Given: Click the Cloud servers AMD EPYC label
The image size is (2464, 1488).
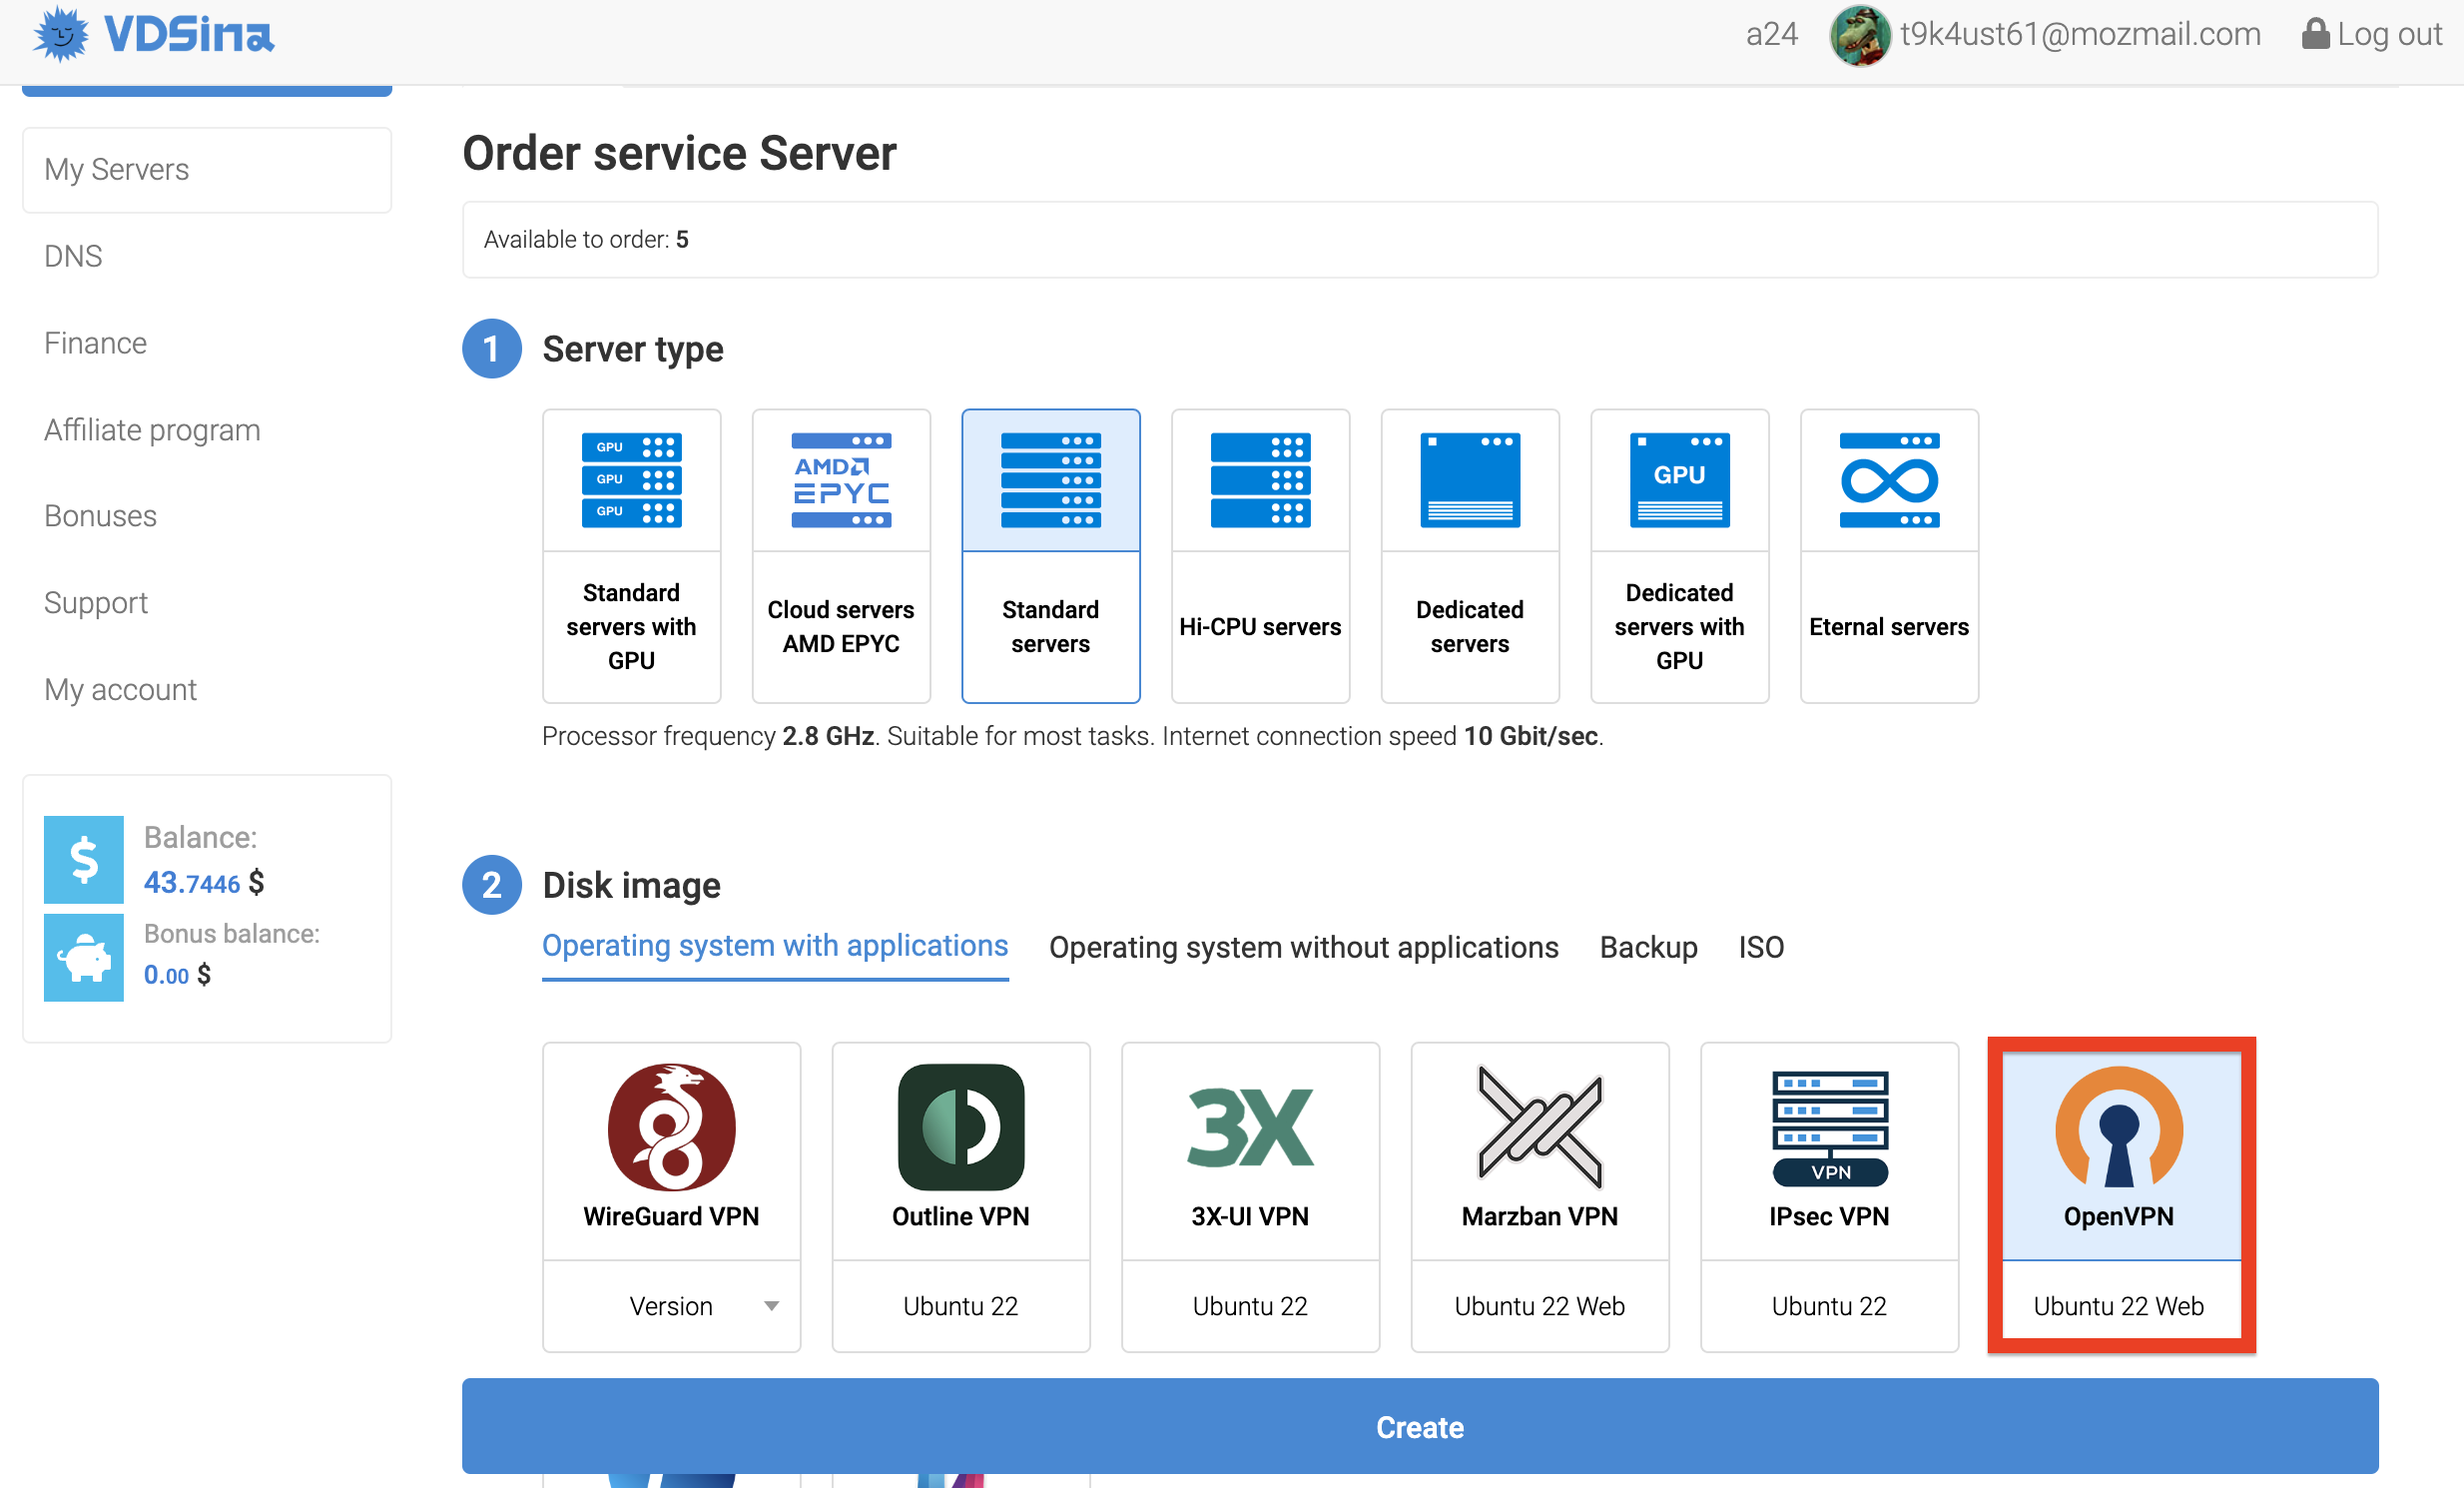Looking at the screenshot, I should (841, 627).
